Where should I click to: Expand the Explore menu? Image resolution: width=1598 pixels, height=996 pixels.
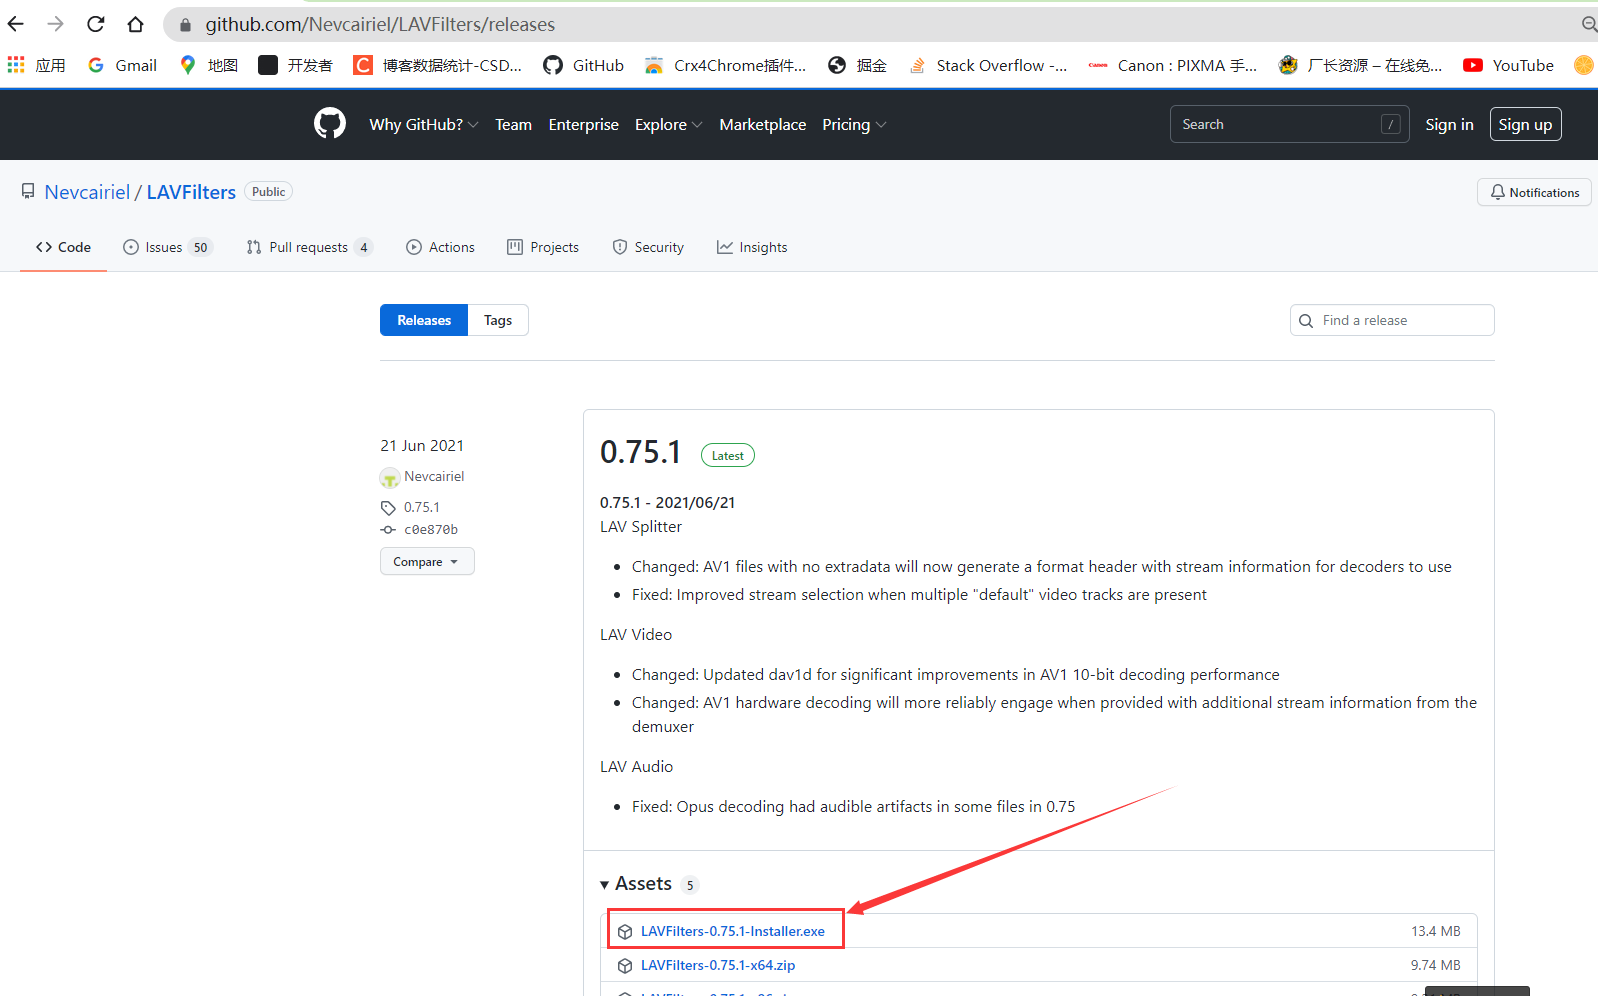tap(668, 124)
